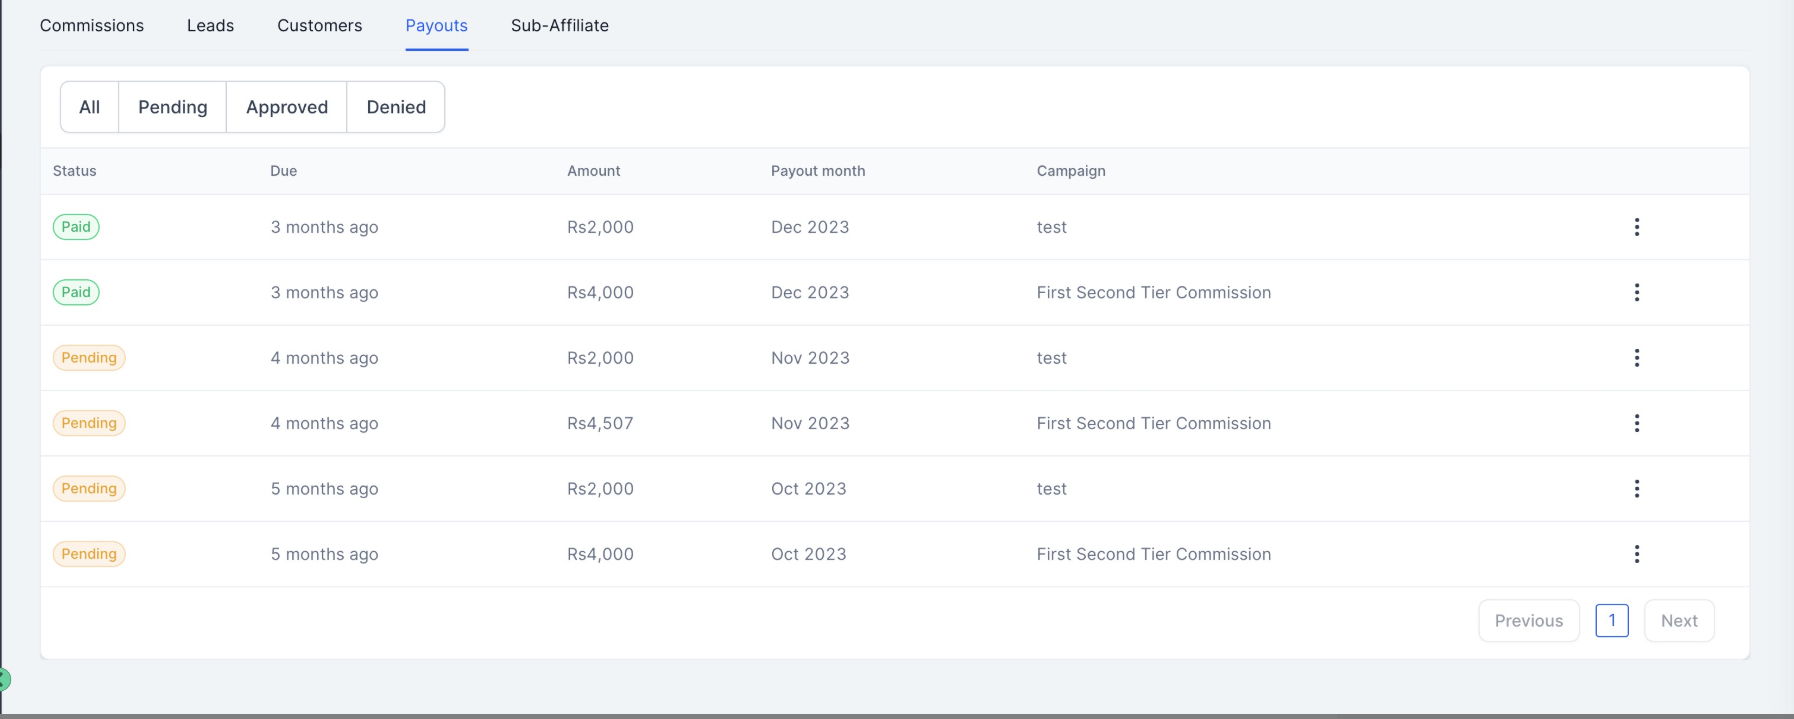
Task: Open the Sub-Affiliate tab
Action: pyautogui.click(x=560, y=26)
